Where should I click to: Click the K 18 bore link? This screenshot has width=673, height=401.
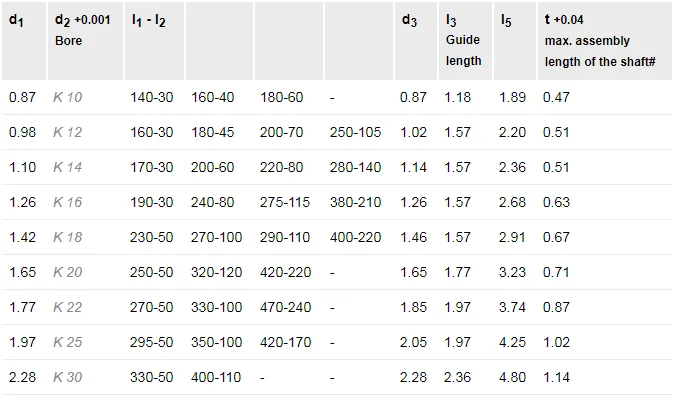[x=68, y=237]
